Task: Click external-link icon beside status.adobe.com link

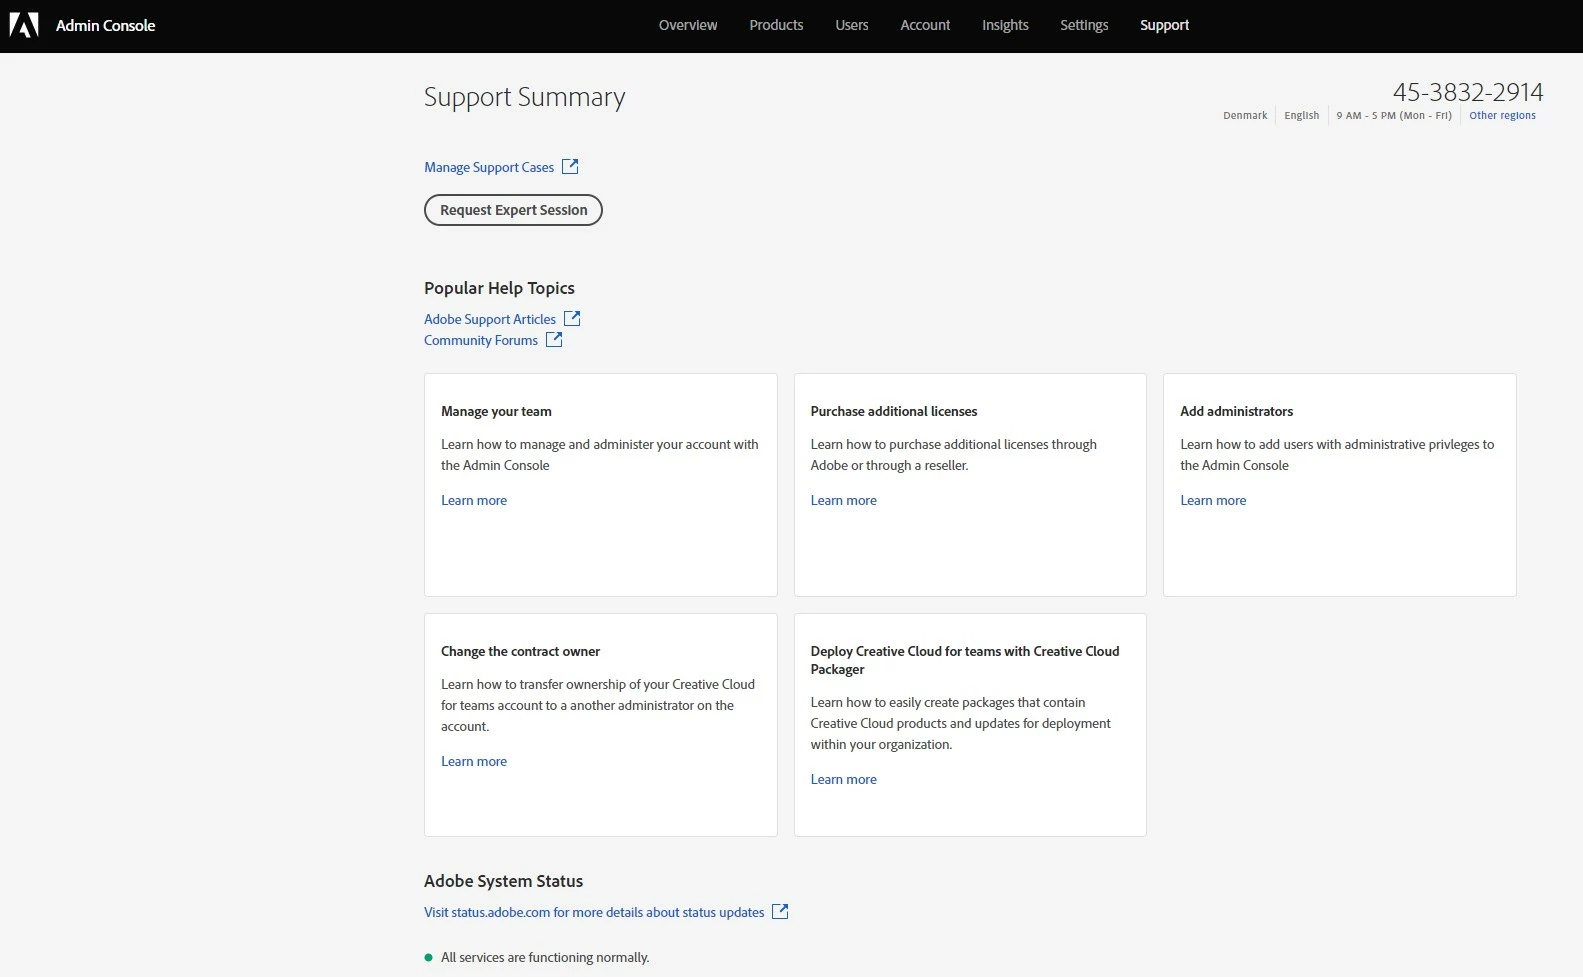Action: tap(780, 912)
